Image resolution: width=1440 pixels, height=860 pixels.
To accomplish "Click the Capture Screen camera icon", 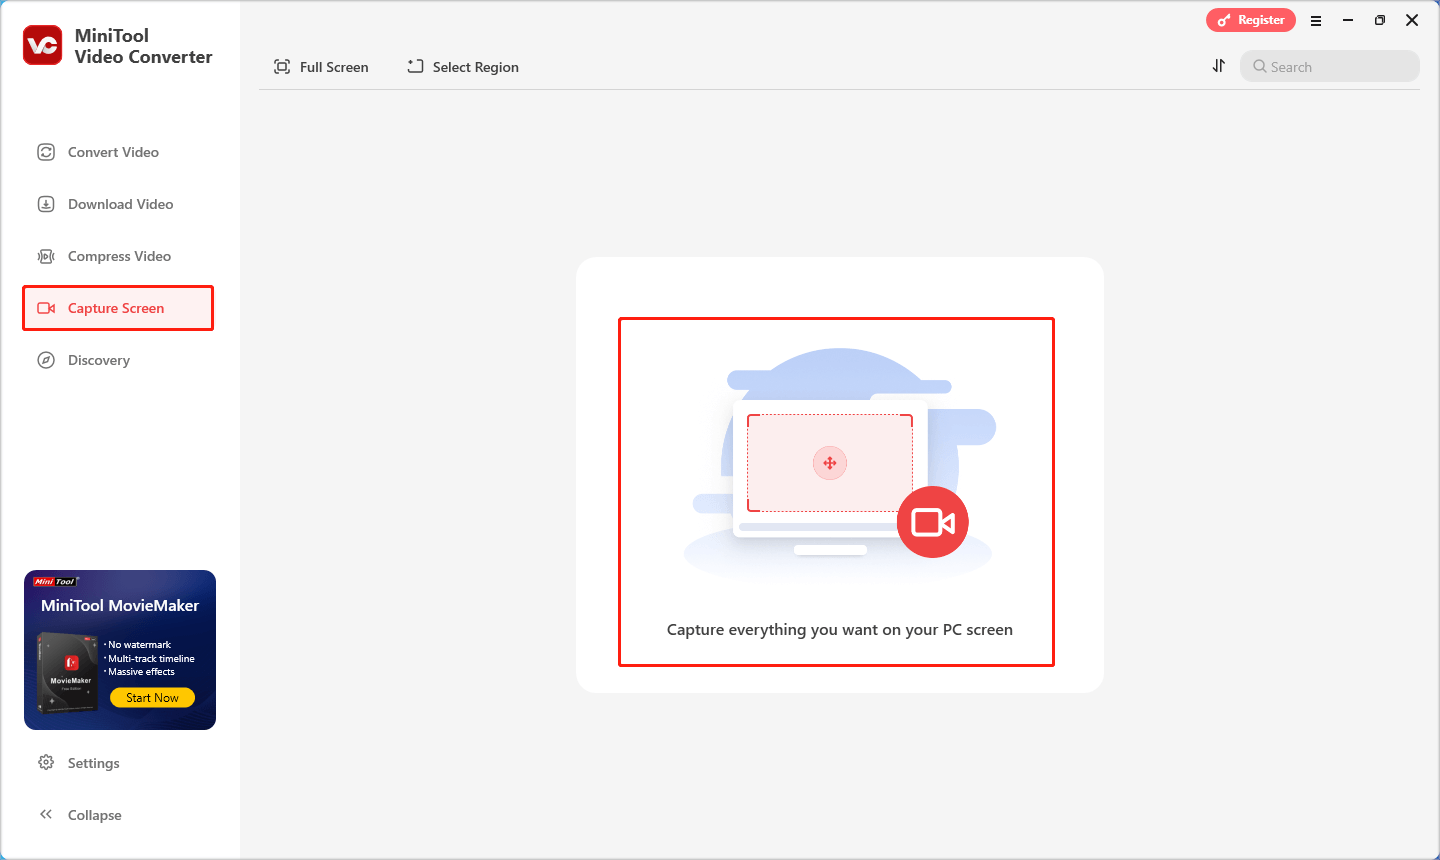I will coord(46,308).
